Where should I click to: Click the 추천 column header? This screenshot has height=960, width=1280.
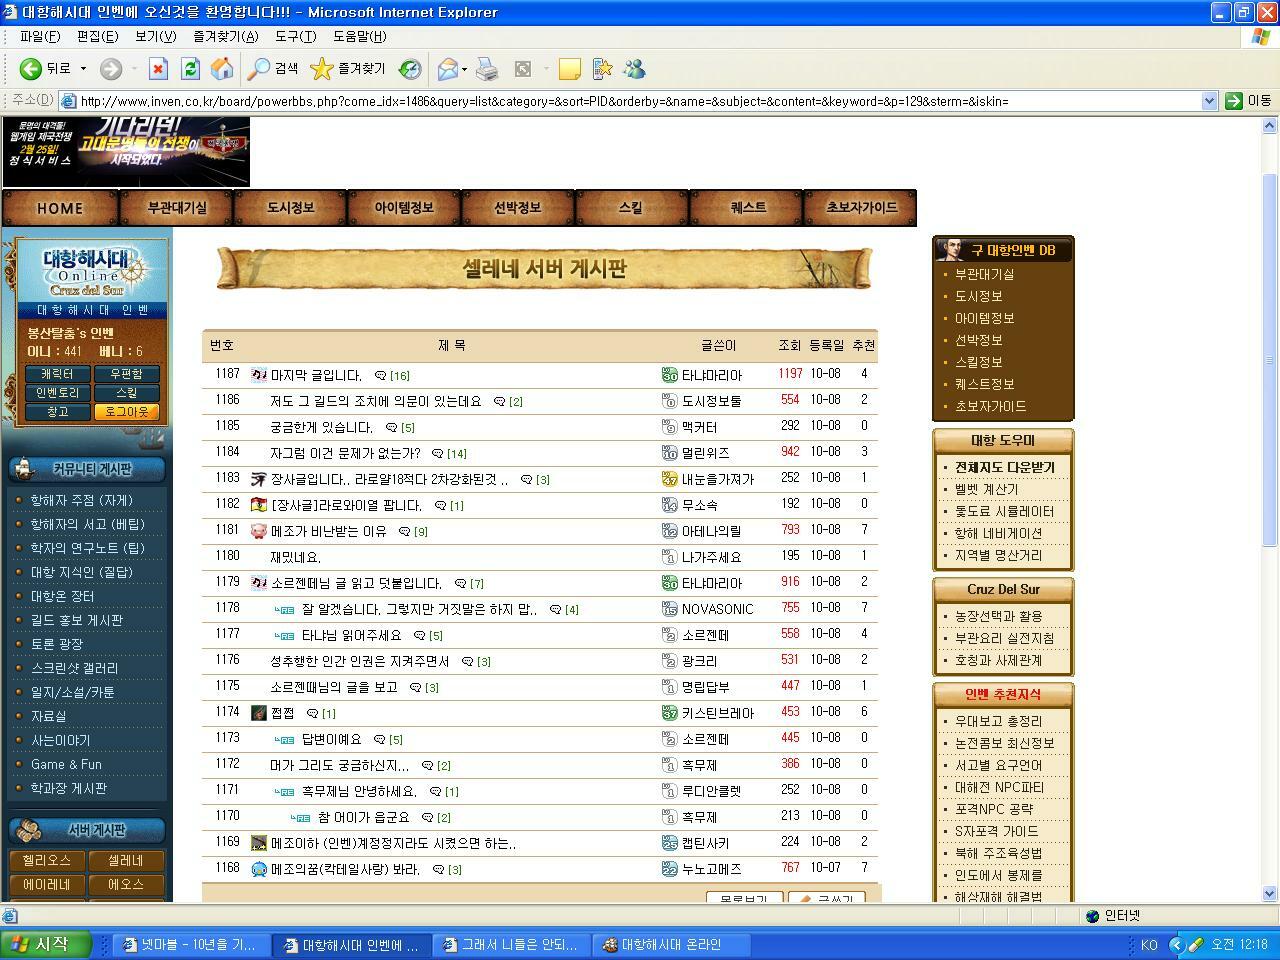pos(864,345)
